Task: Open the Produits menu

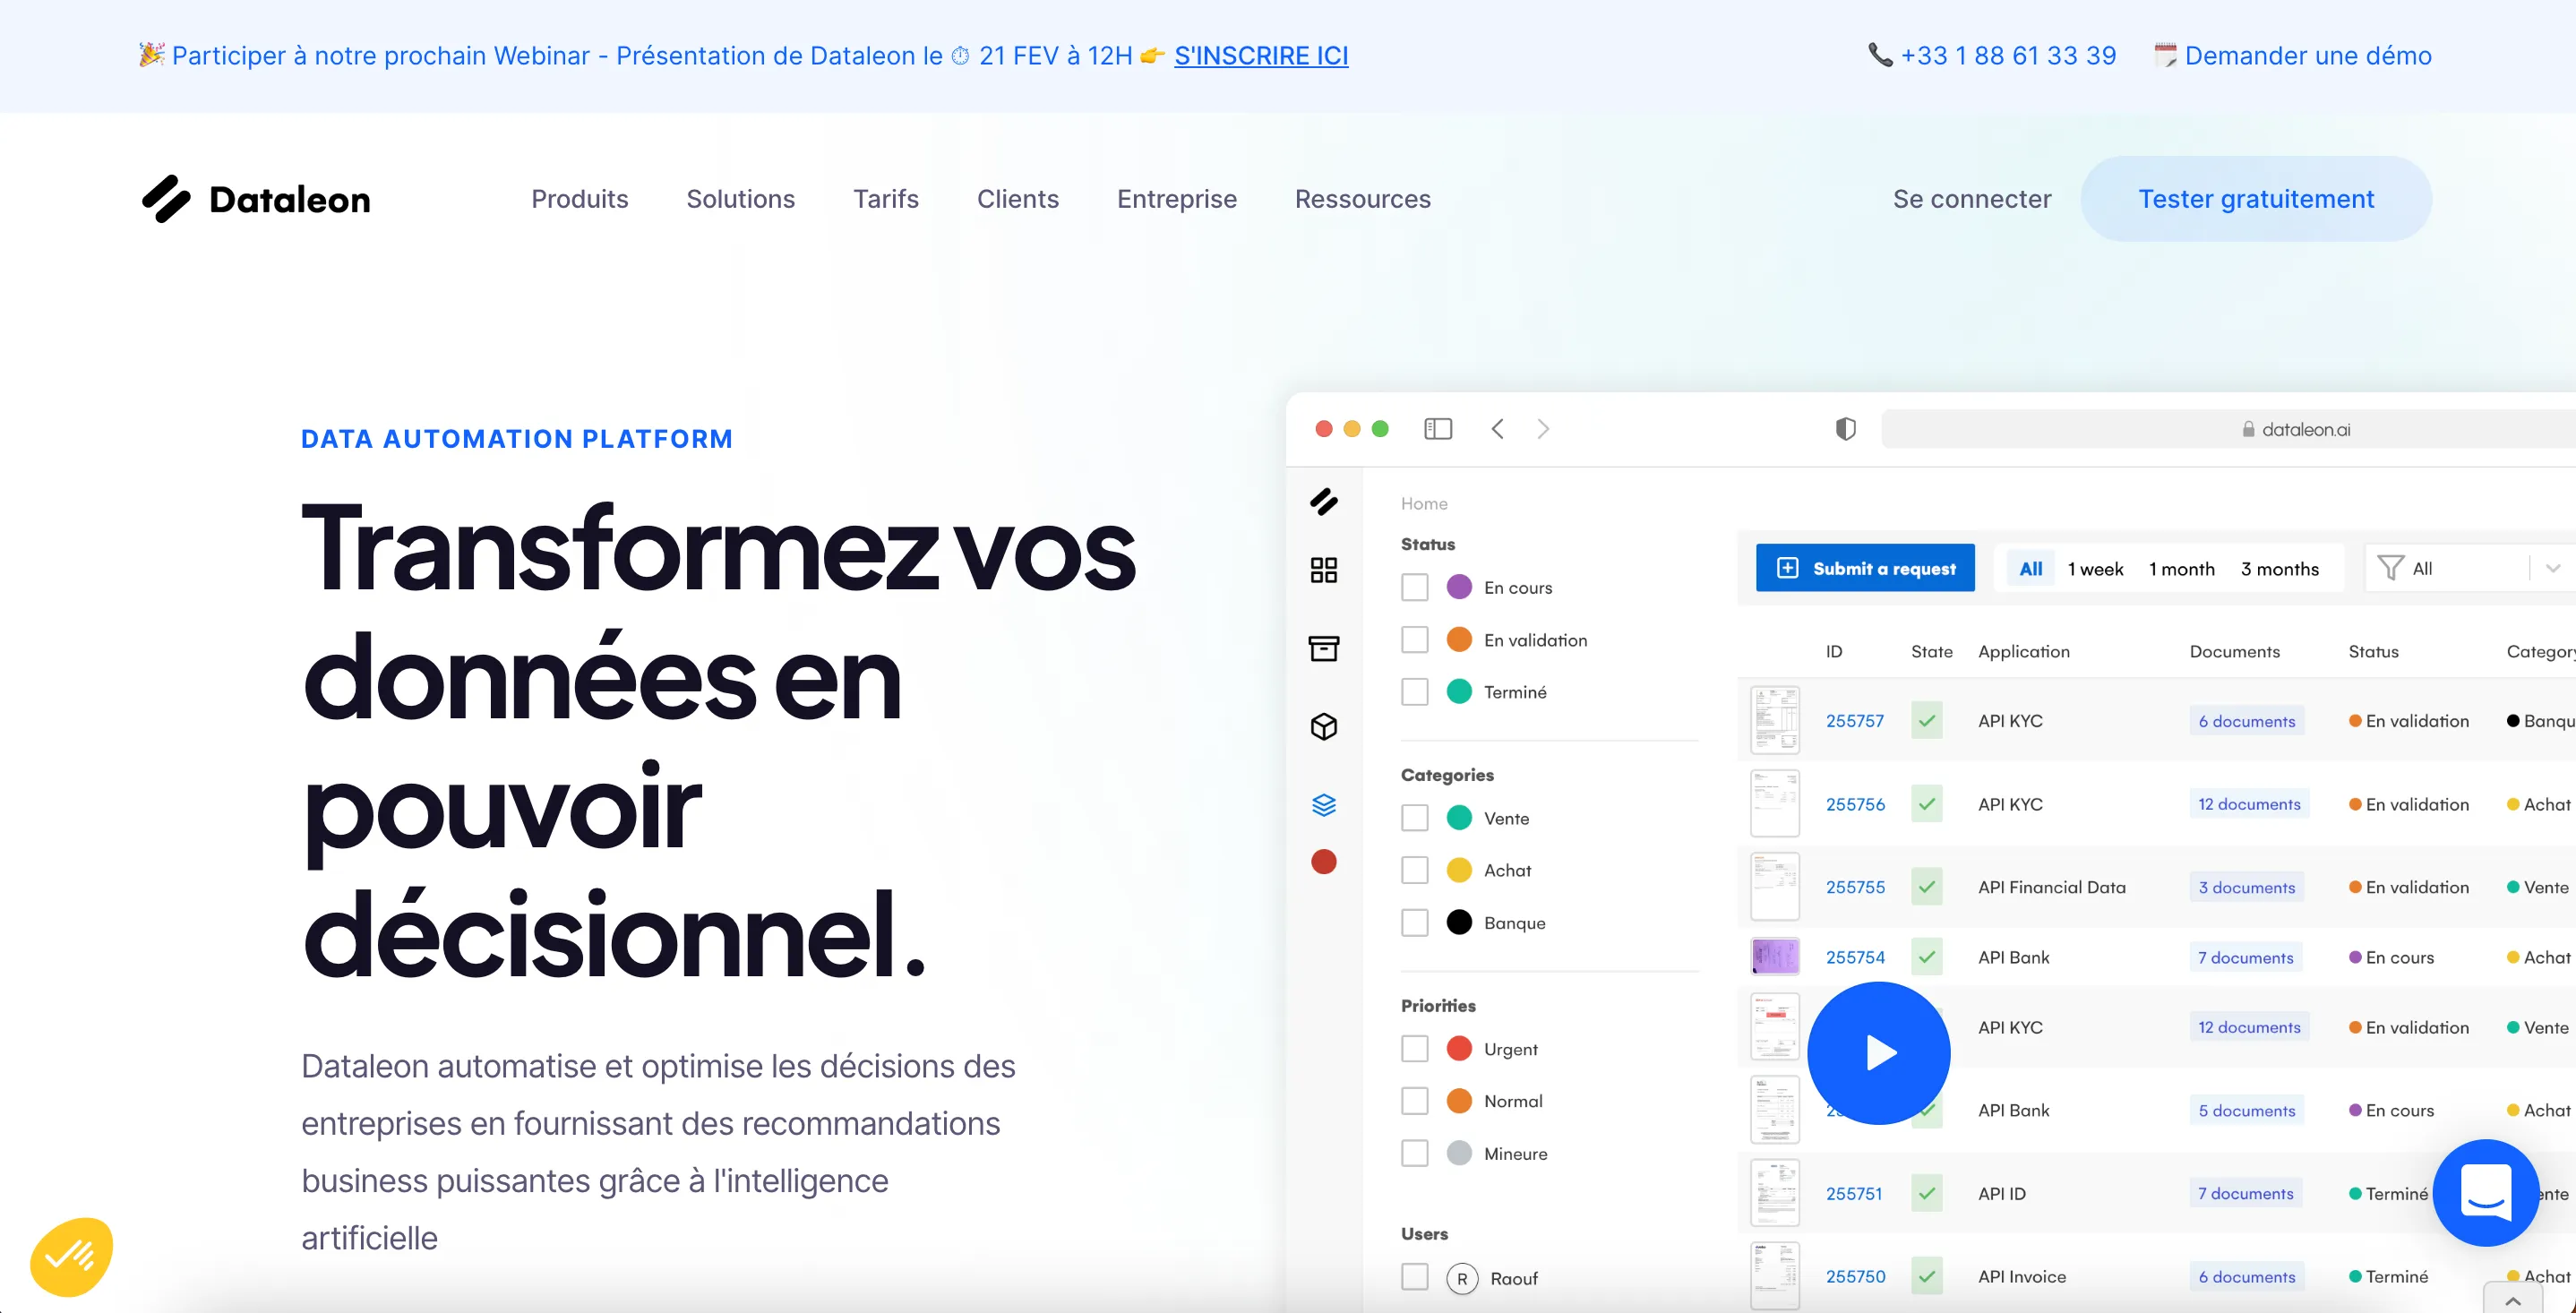Action: click(580, 199)
